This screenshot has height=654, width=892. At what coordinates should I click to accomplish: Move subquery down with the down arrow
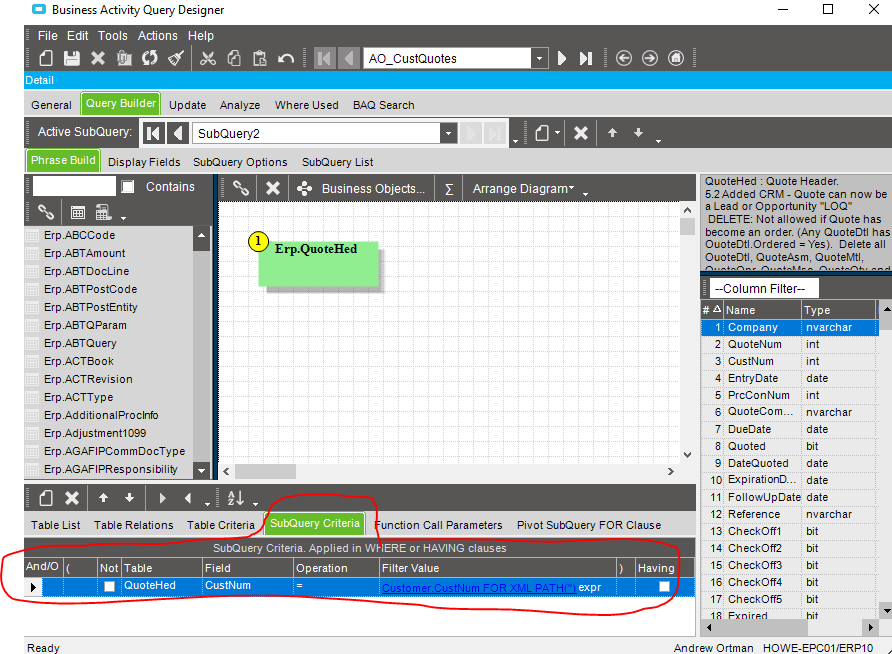pyautogui.click(x=638, y=133)
